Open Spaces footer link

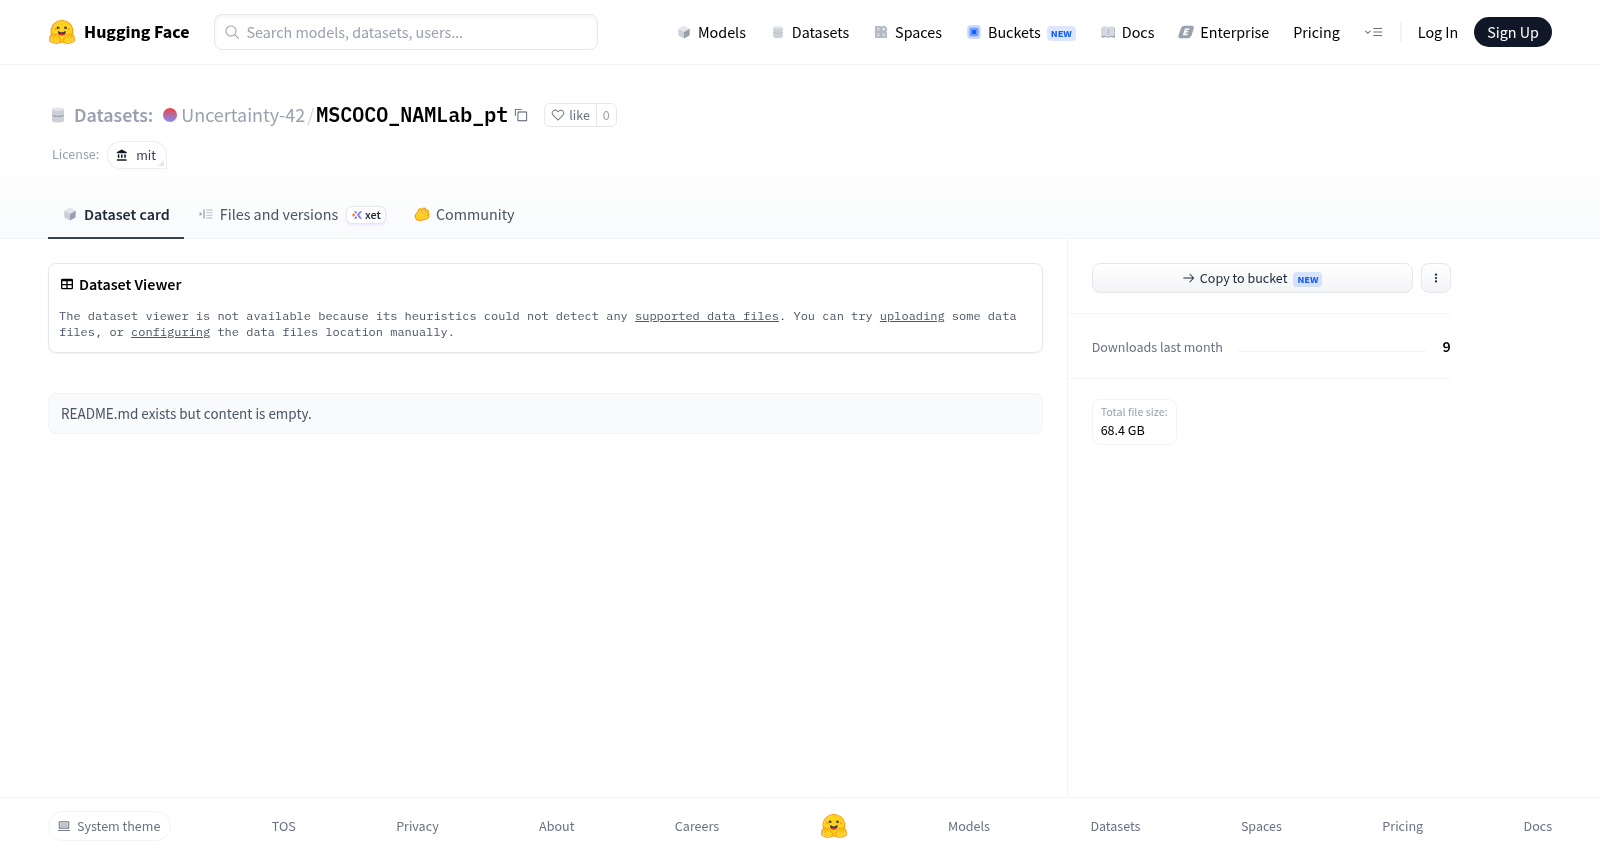(x=1261, y=826)
